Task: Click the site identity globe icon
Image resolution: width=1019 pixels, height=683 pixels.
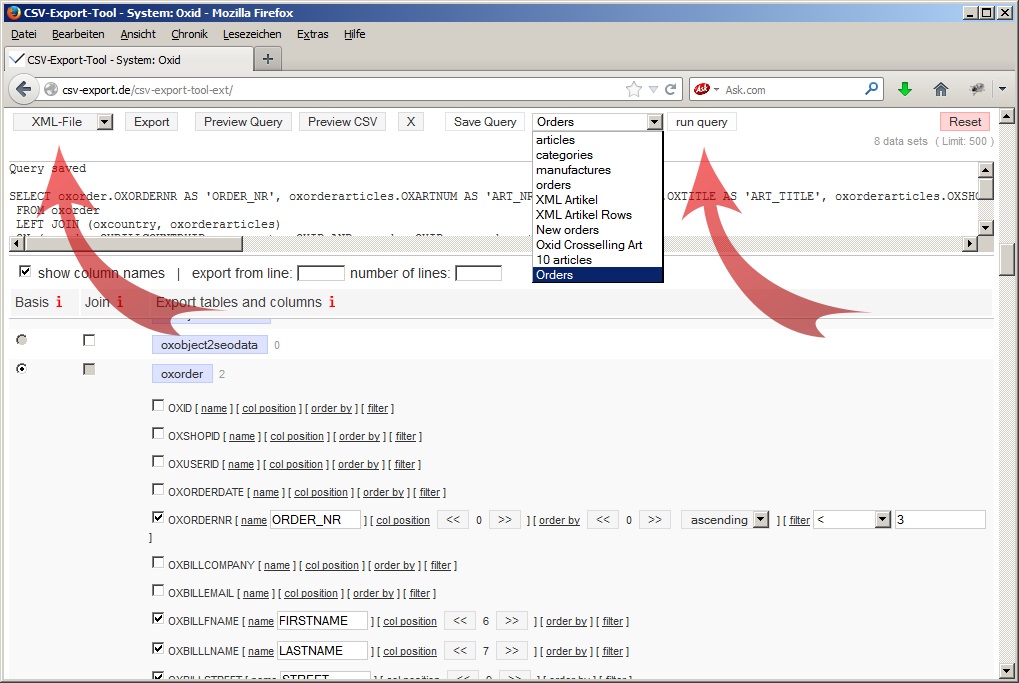Action: (51, 90)
